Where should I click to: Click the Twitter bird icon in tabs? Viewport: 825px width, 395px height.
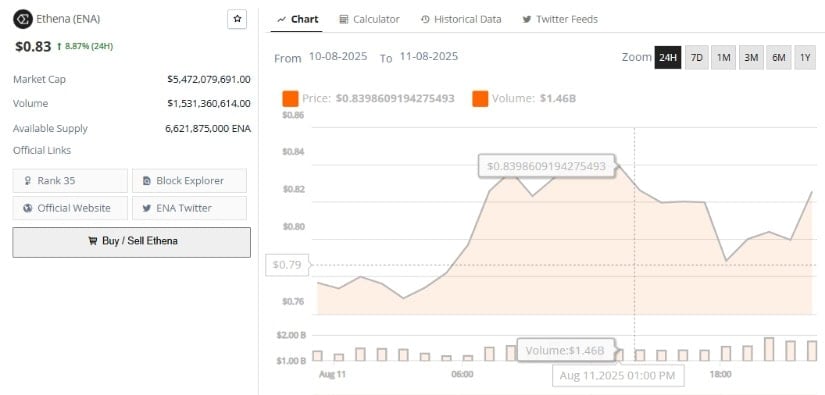pos(527,19)
